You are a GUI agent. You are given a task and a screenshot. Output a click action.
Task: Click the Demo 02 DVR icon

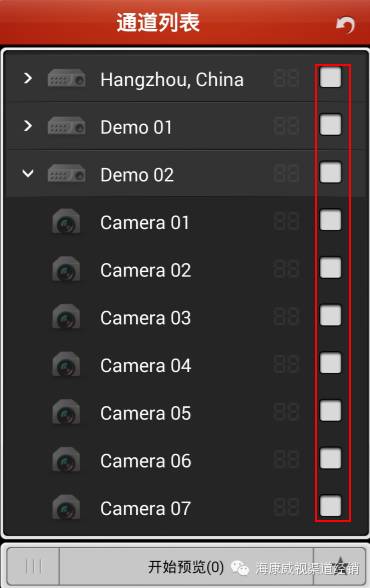tap(66, 173)
